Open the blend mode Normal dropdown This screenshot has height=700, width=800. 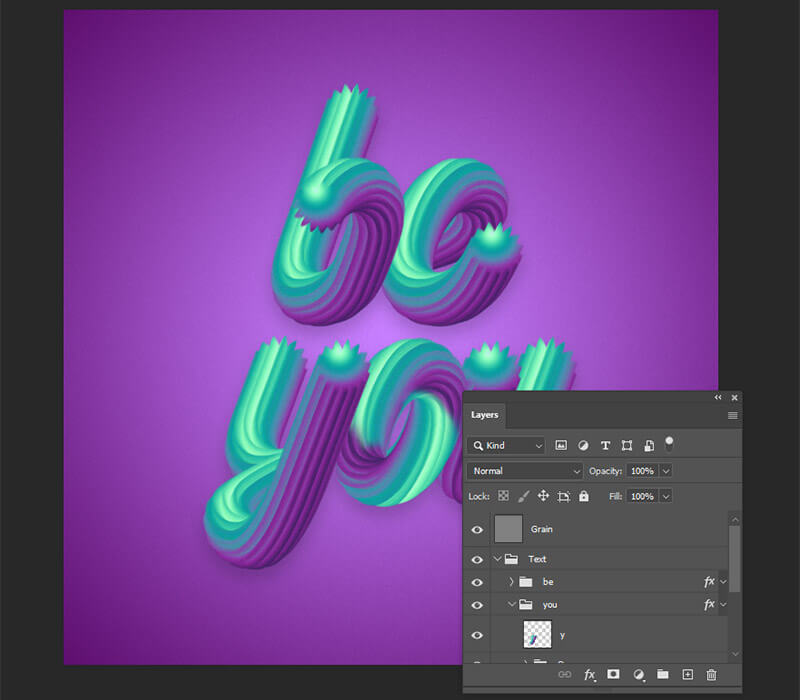tap(525, 470)
